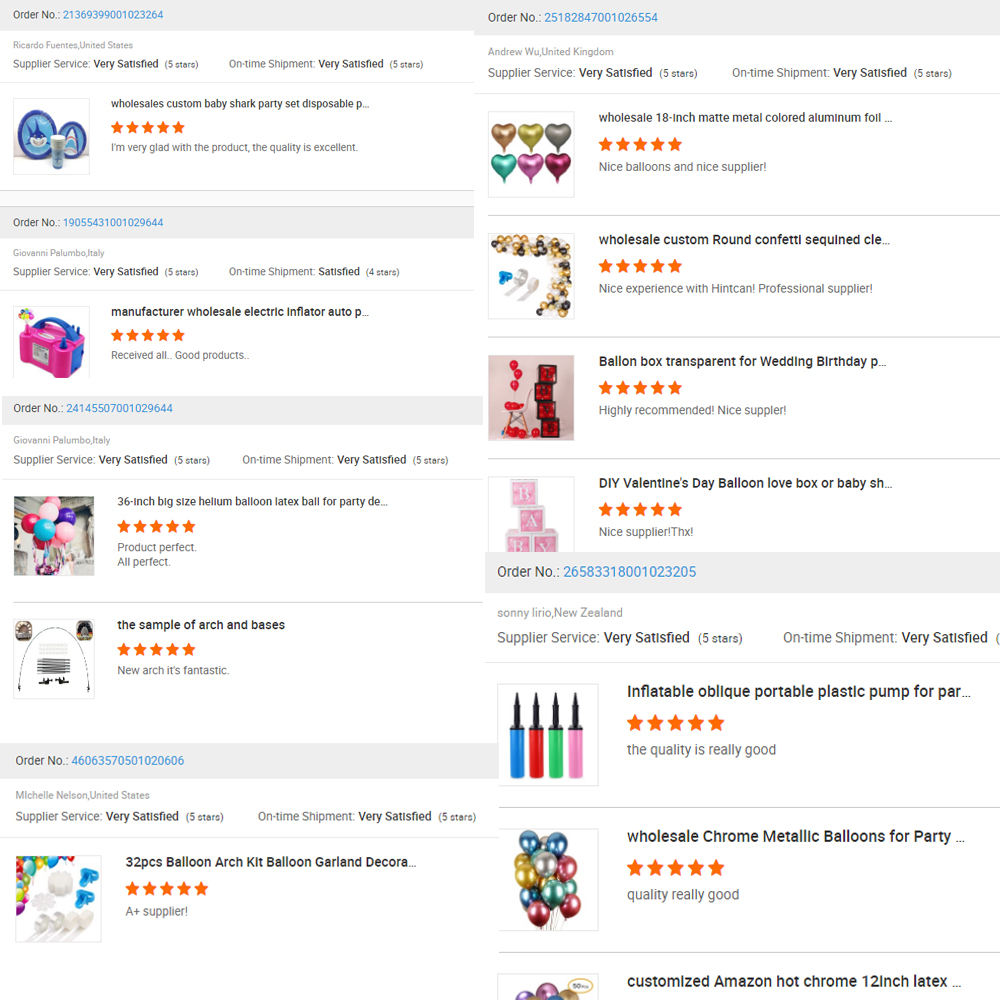Open the DIY Valentine's Day Balloon box title
This screenshot has width=1000, height=1000.
pos(746,483)
